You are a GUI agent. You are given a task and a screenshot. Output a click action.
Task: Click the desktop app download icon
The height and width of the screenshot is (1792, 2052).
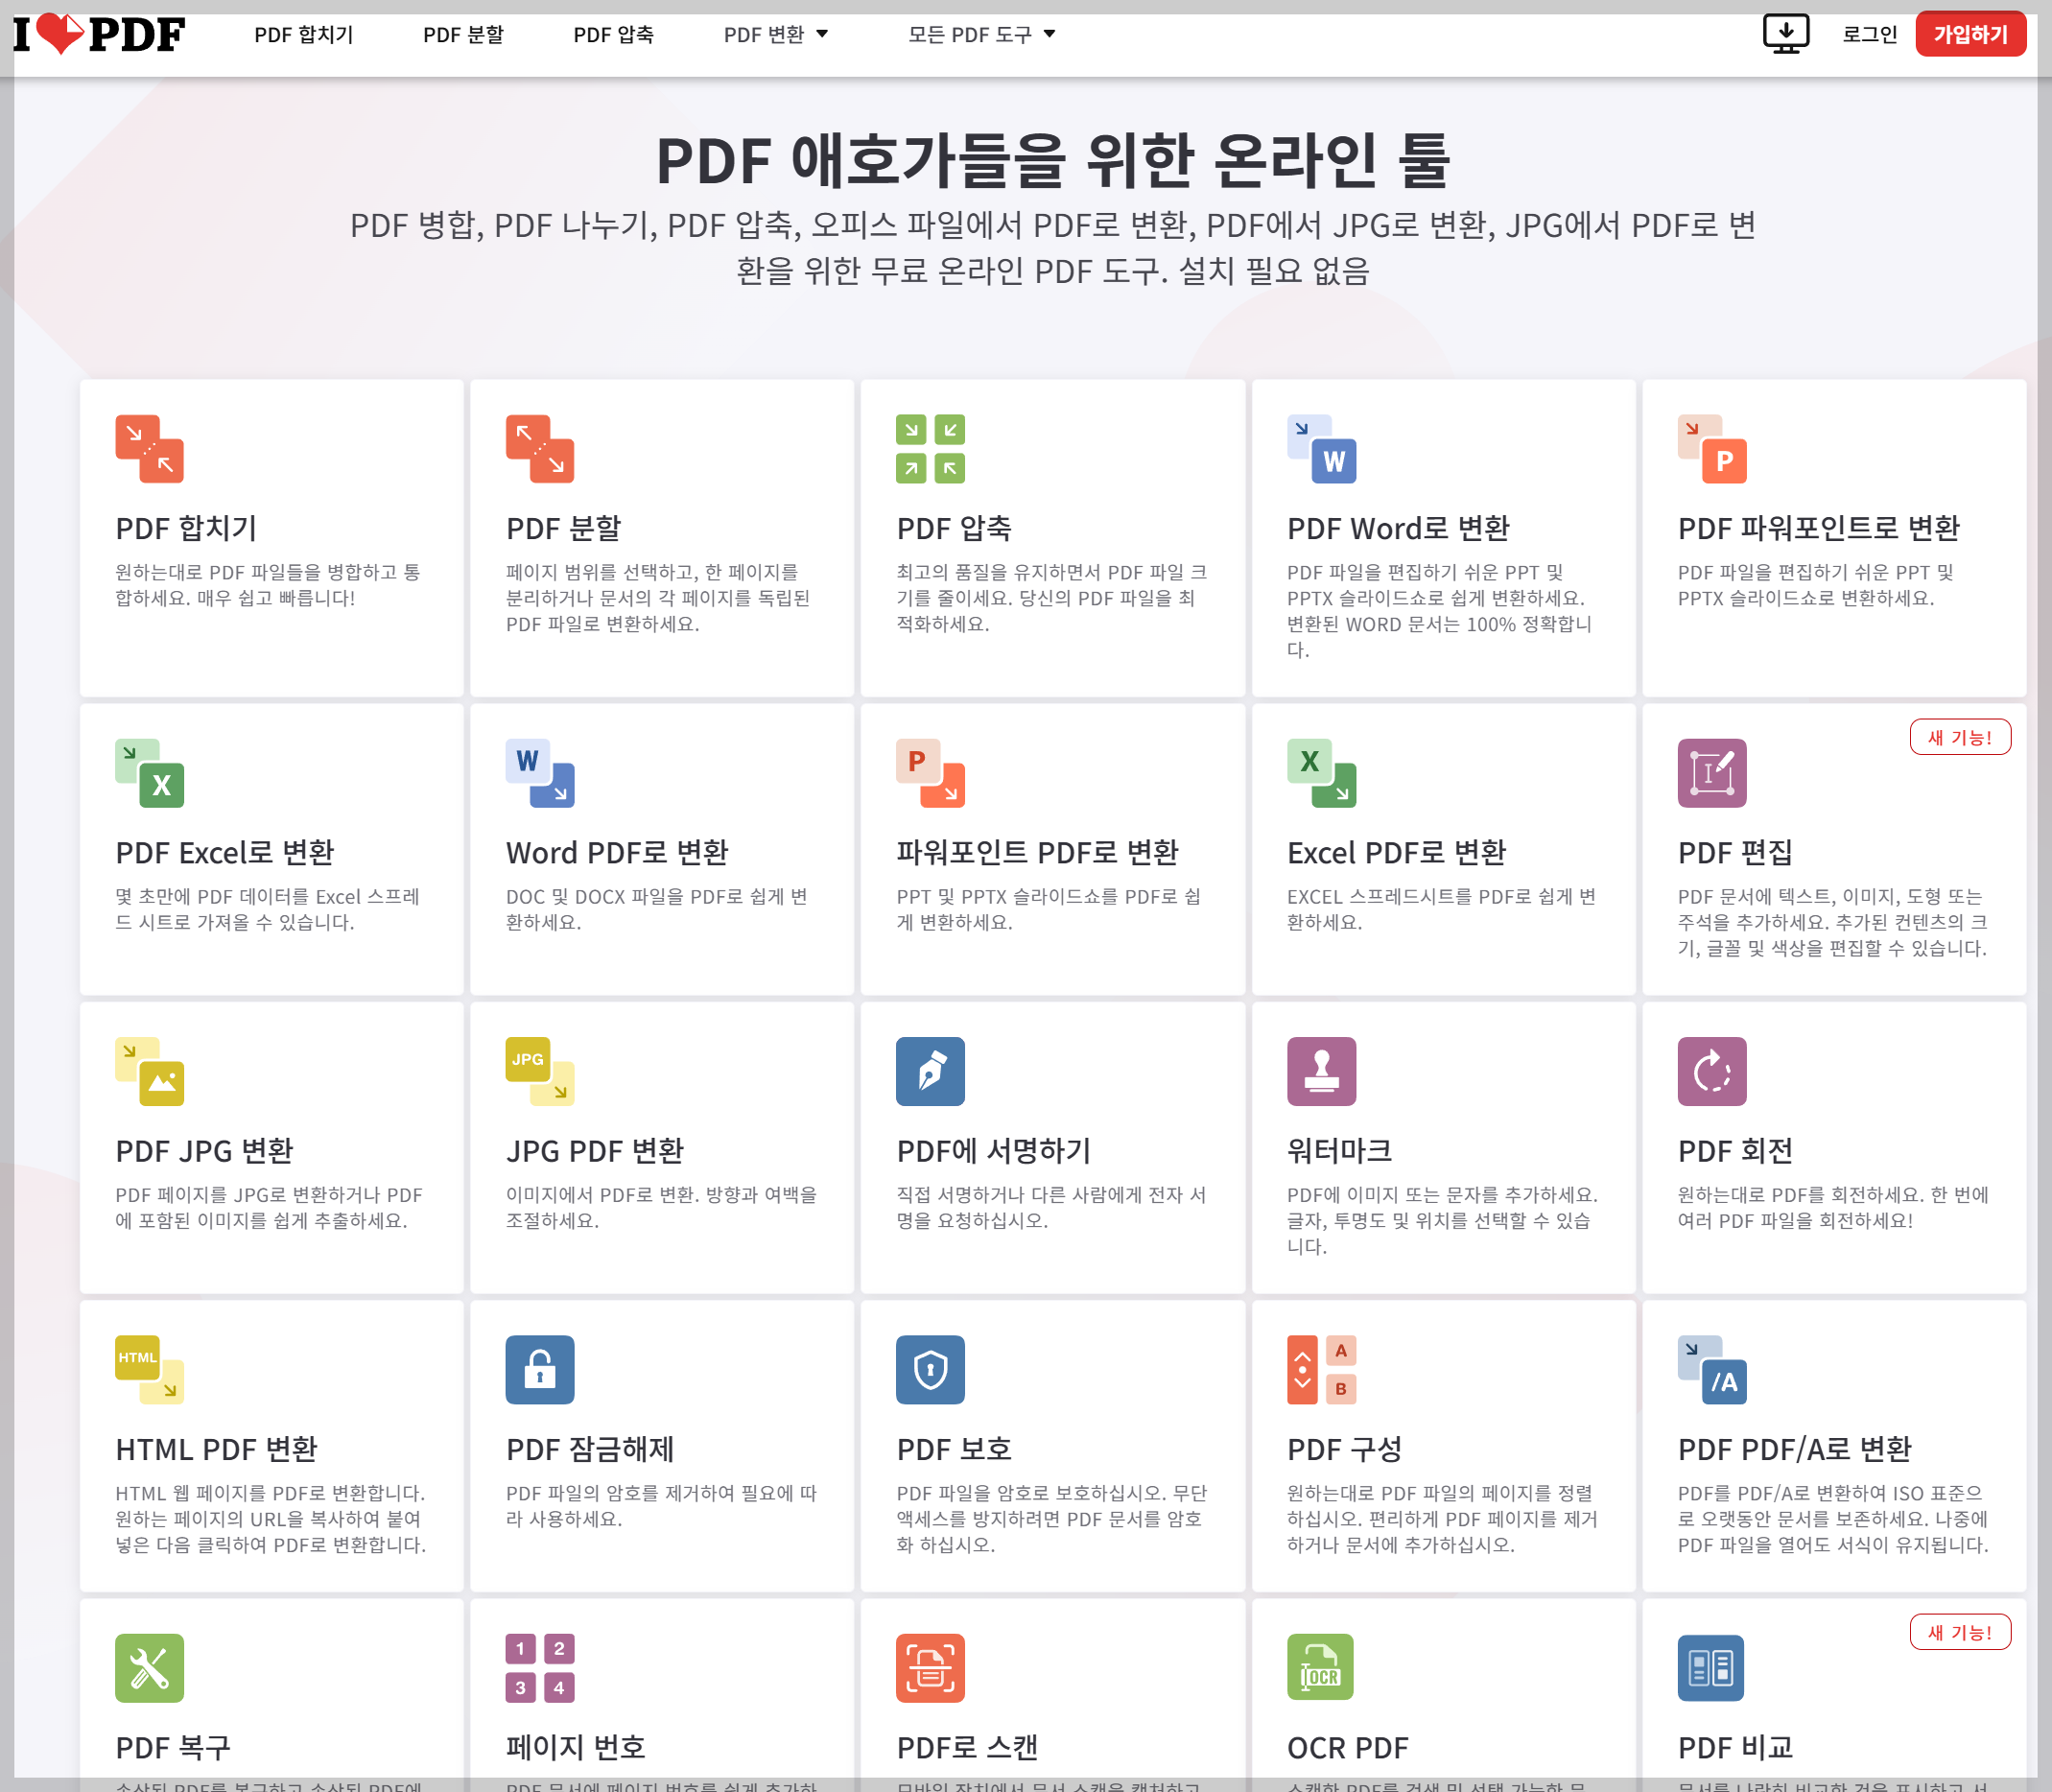point(1785,34)
